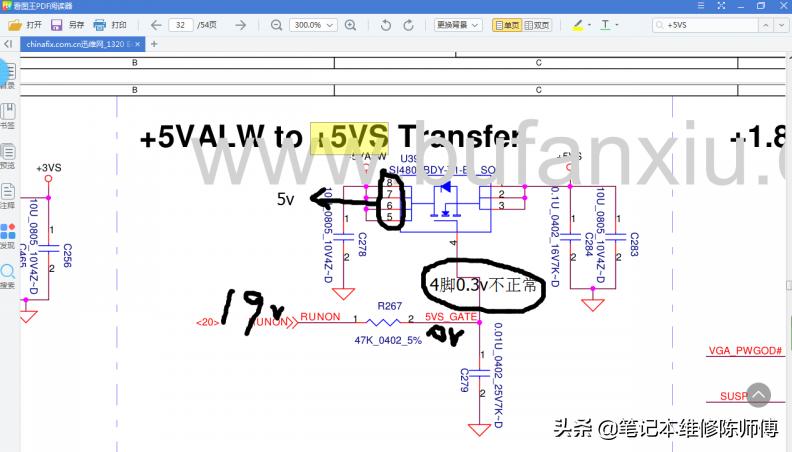Image resolution: width=792 pixels, height=452 pixels.
Task: Click the highlighted 5VS text in title
Action: click(349, 137)
